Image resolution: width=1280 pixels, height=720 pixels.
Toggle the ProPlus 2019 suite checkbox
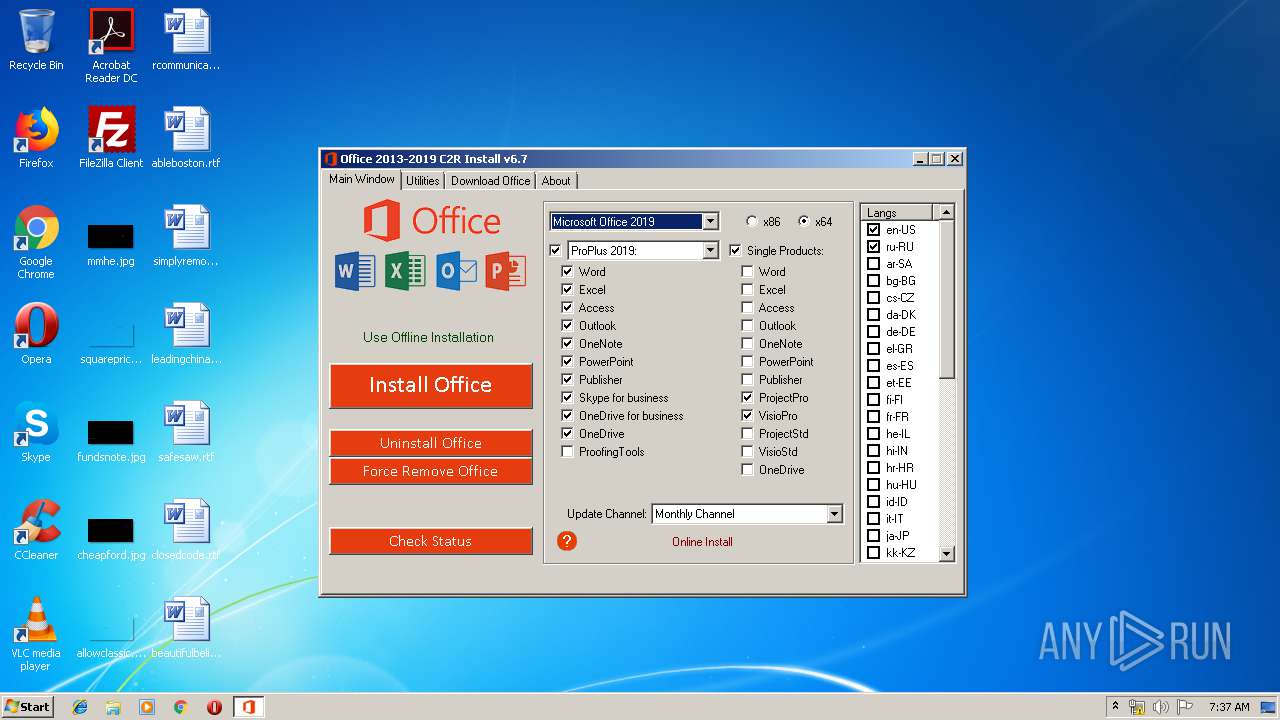point(556,251)
